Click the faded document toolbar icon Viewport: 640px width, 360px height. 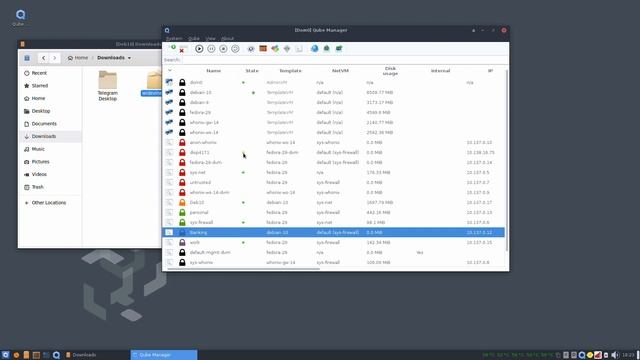coord(299,49)
